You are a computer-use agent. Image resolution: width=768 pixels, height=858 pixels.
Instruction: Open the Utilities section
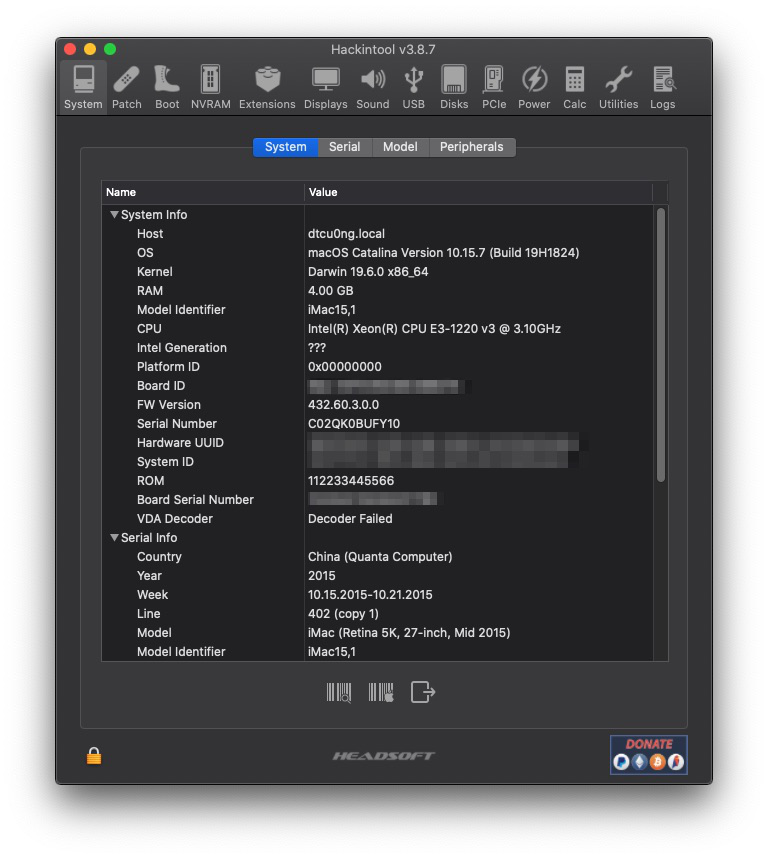coord(618,88)
